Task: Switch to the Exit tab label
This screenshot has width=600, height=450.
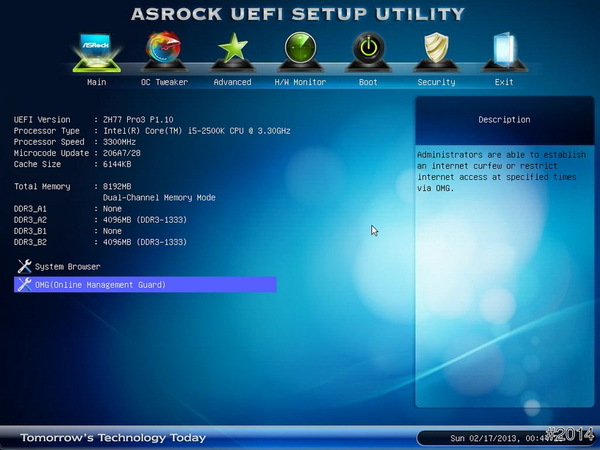Action: pyautogui.click(x=504, y=82)
